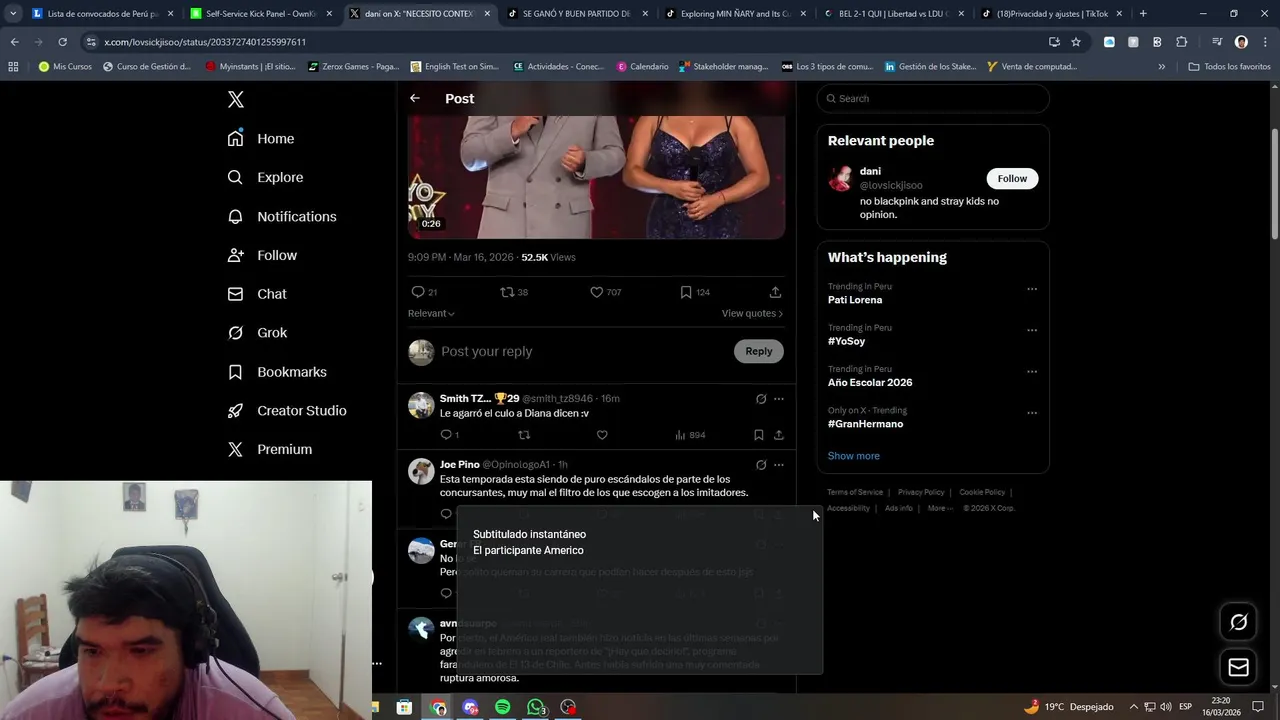
Task: Reload the page
Action: coord(62,42)
